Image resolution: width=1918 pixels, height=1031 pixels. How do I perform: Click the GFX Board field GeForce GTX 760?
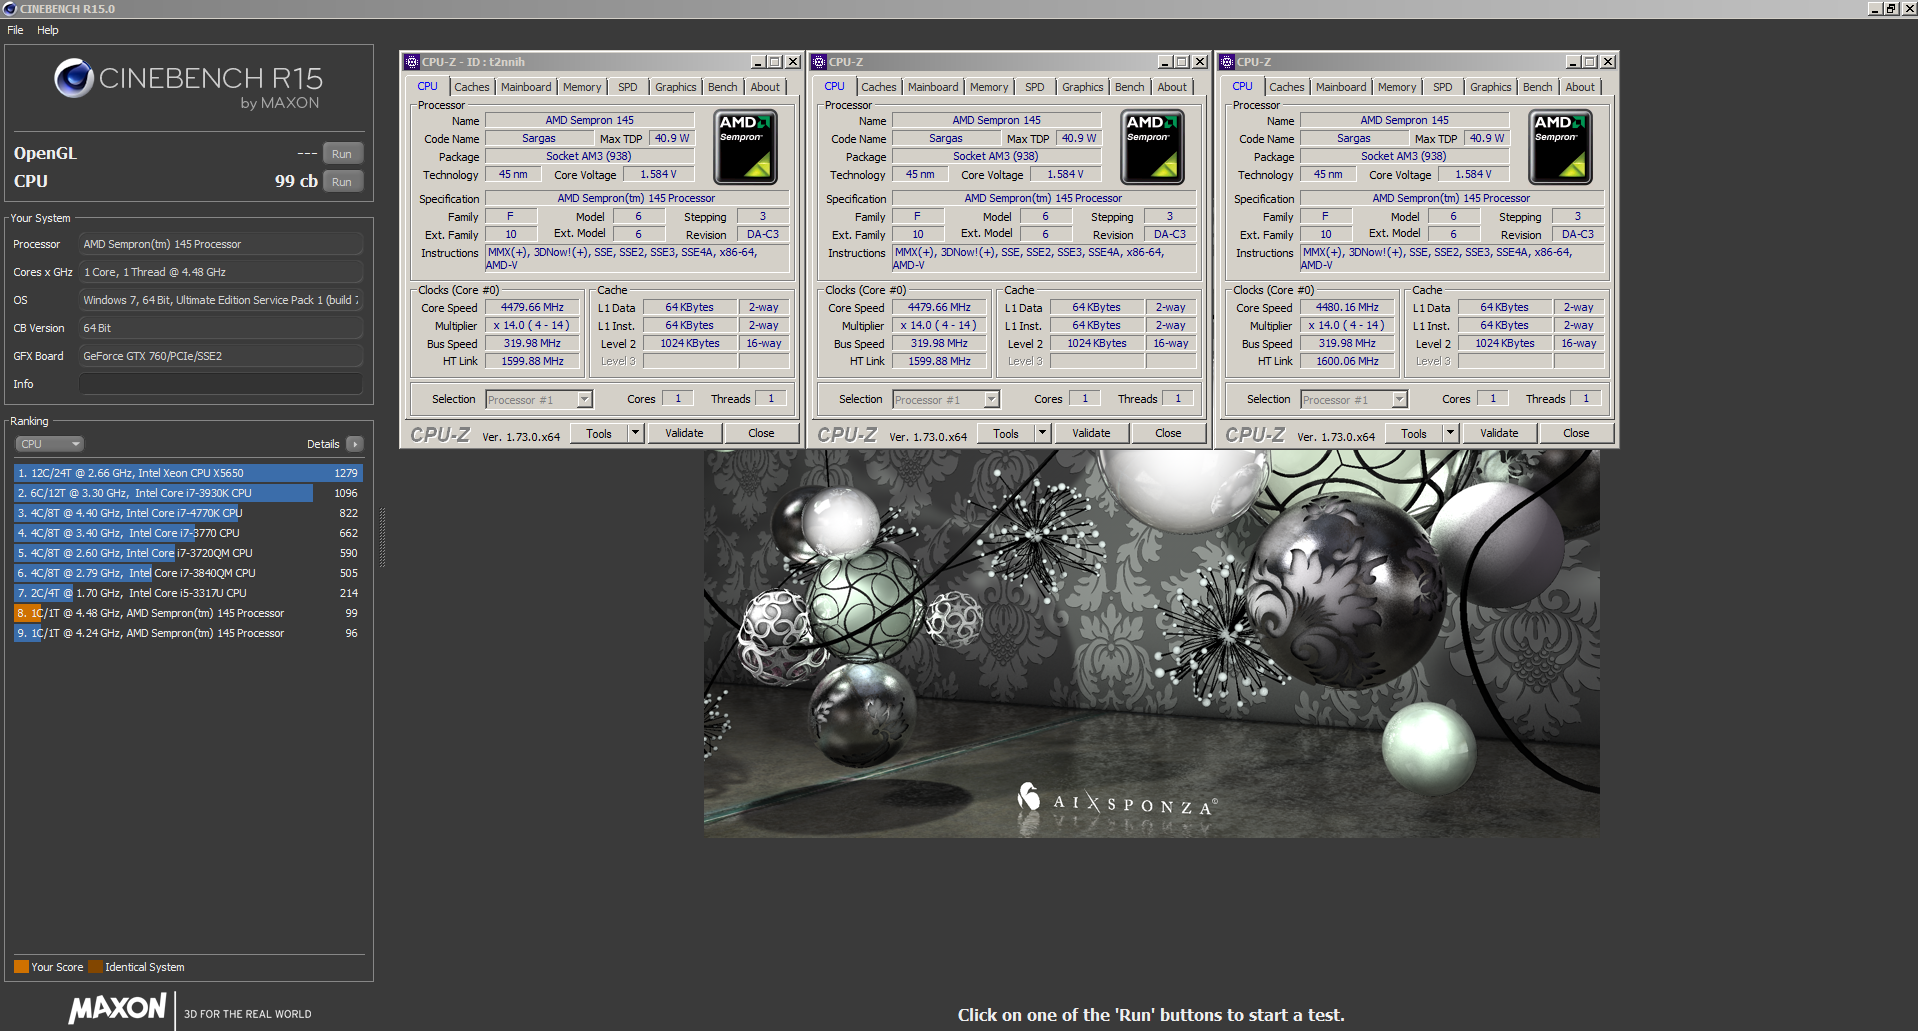221,356
